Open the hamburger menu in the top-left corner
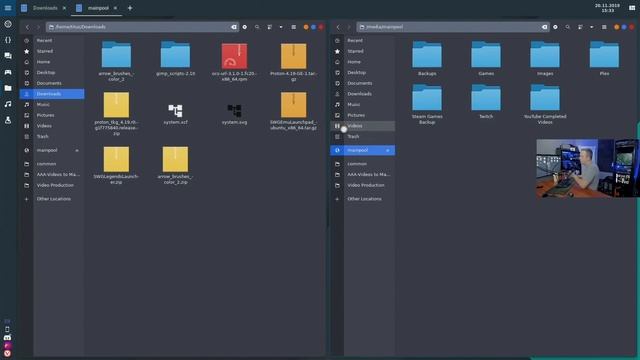This screenshot has height=360, width=640. pyautogui.click(x=8, y=8)
